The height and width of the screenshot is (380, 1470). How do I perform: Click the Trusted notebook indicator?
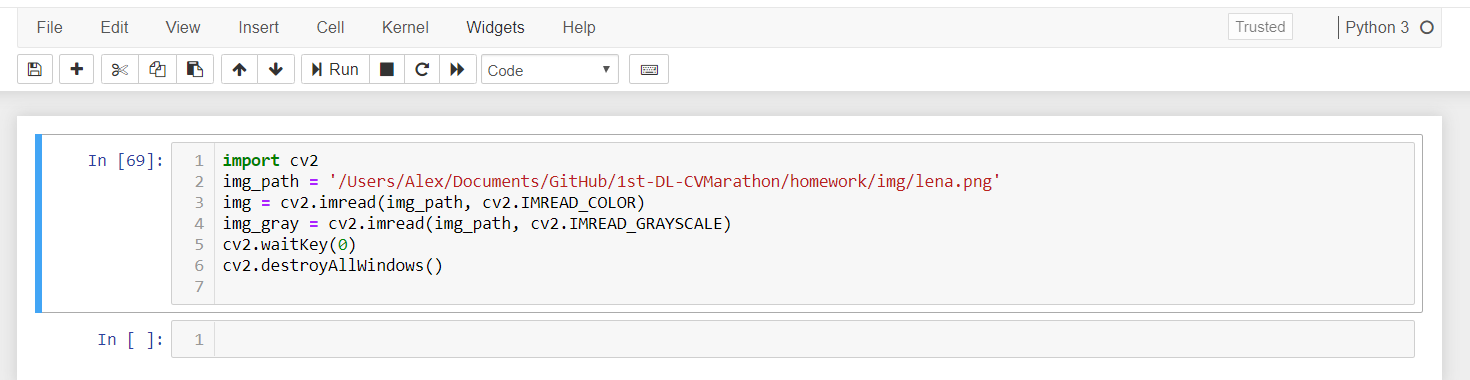(x=1260, y=27)
